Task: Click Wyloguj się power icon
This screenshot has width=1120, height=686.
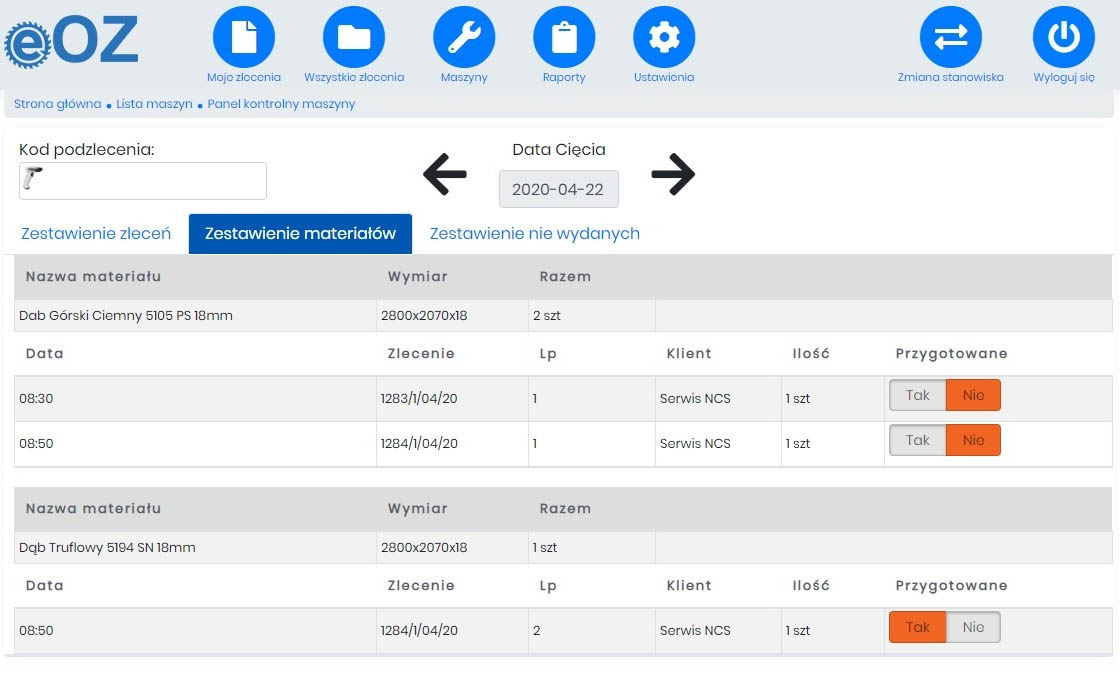Action: 1063,38
